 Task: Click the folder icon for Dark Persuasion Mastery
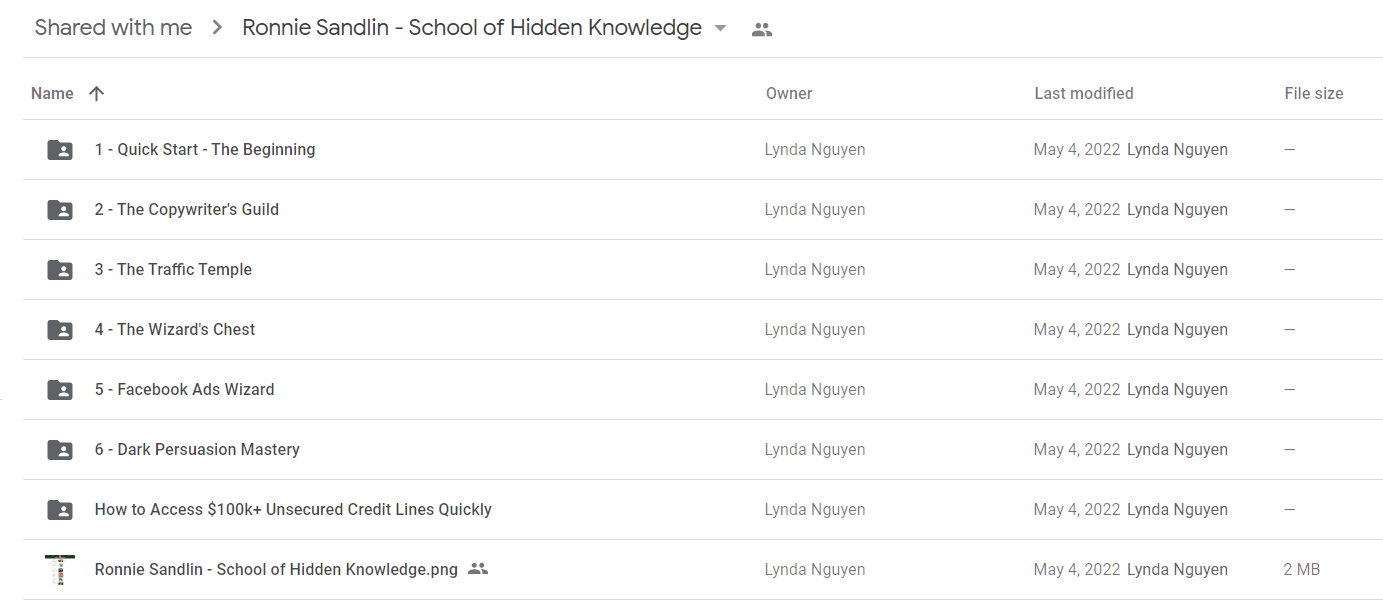(60, 450)
